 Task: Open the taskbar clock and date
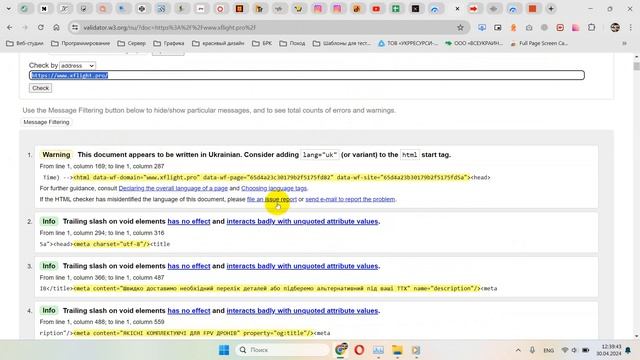(x=609, y=350)
